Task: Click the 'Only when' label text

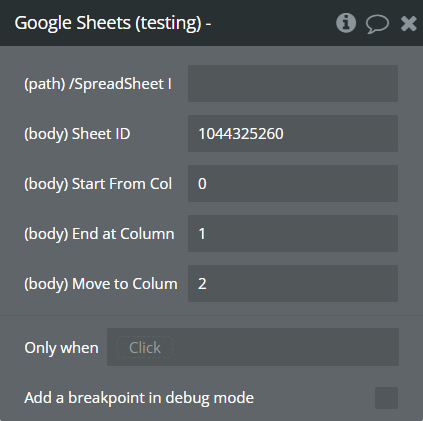Action: [x=61, y=348]
